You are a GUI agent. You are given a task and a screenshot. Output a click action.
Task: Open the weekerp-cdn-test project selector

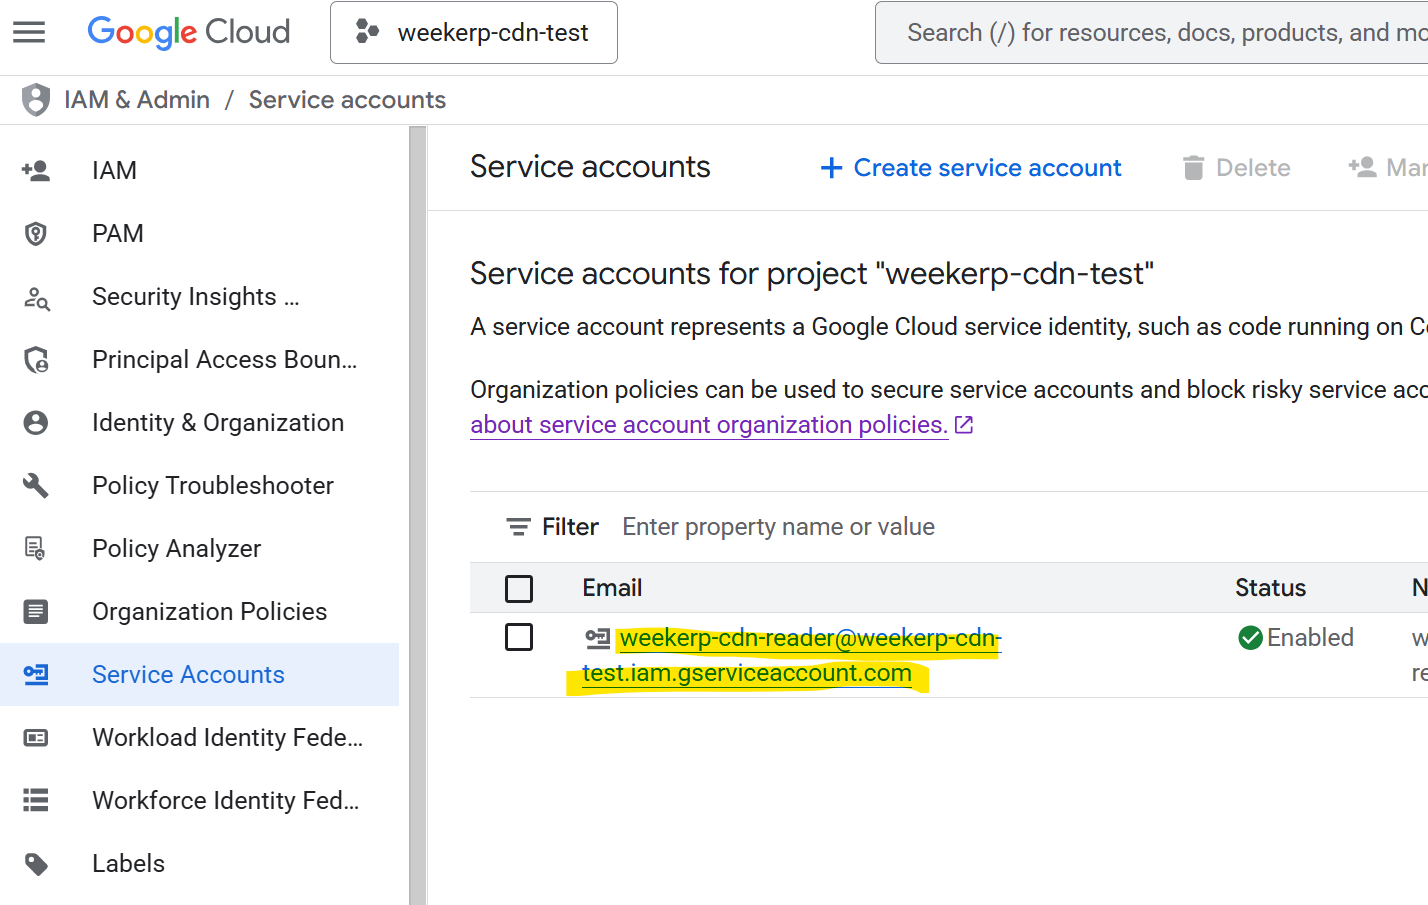474,33
